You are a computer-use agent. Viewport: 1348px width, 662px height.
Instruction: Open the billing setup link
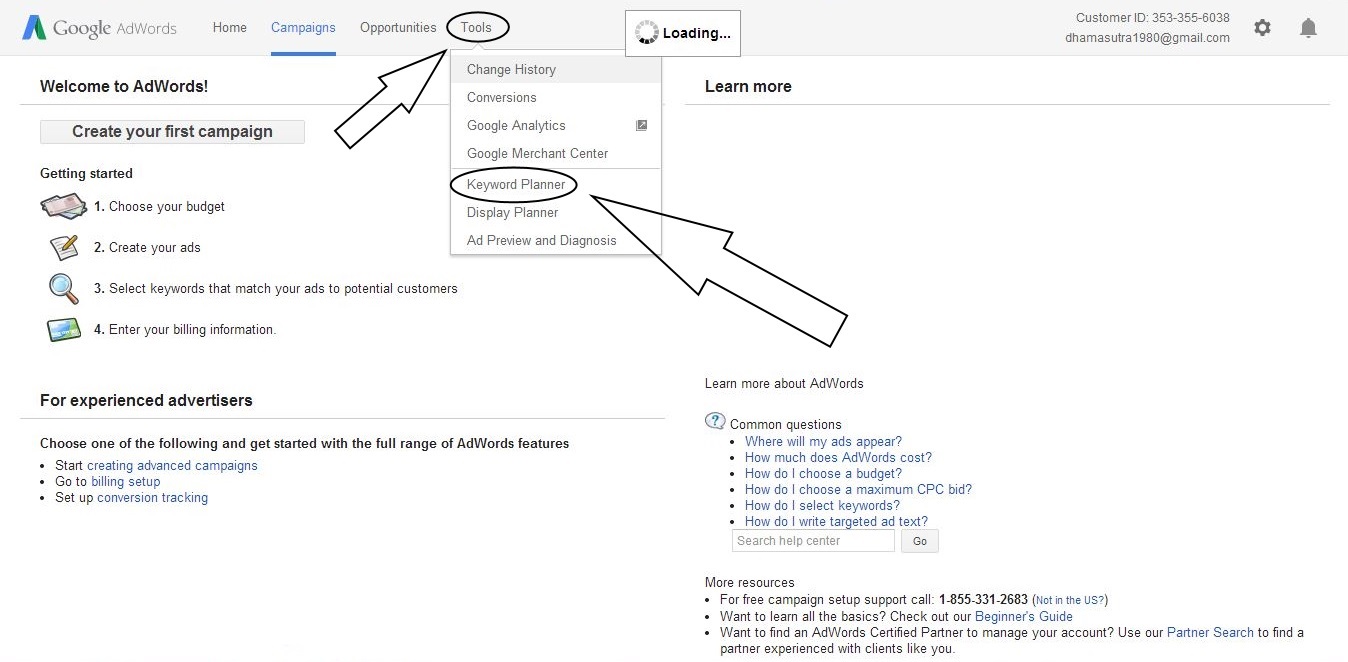pyautogui.click(x=126, y=482)
